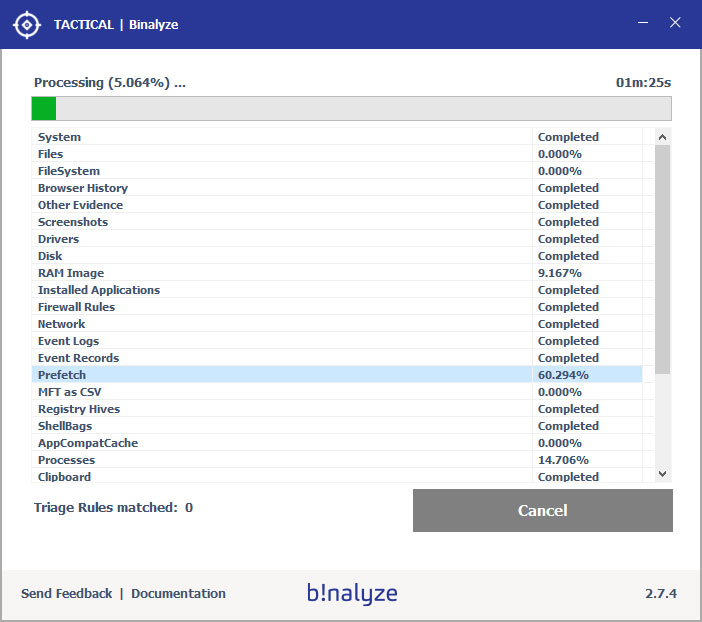This screenshot has width=702, height=622.
Task: Select the FileSystem row
Action: [x=337, y=171]
